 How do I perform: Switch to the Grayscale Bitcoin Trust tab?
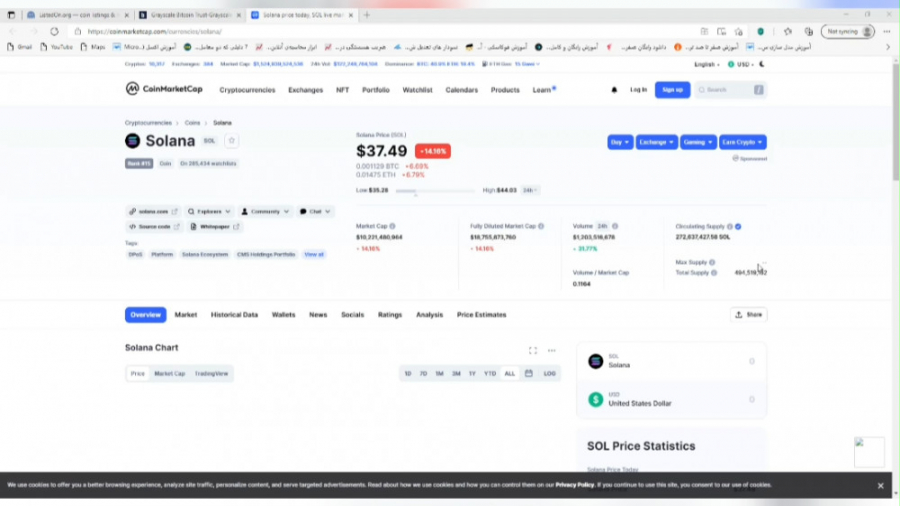(x=191, y=15)
